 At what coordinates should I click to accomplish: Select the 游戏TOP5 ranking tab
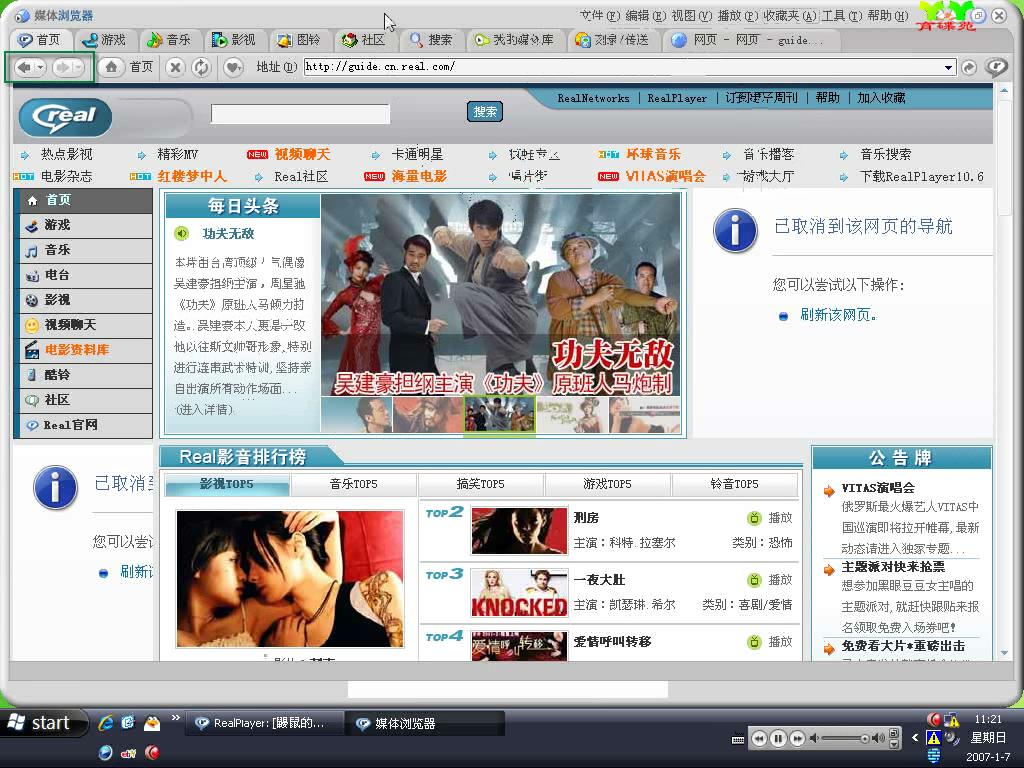[x=607, y=484]
